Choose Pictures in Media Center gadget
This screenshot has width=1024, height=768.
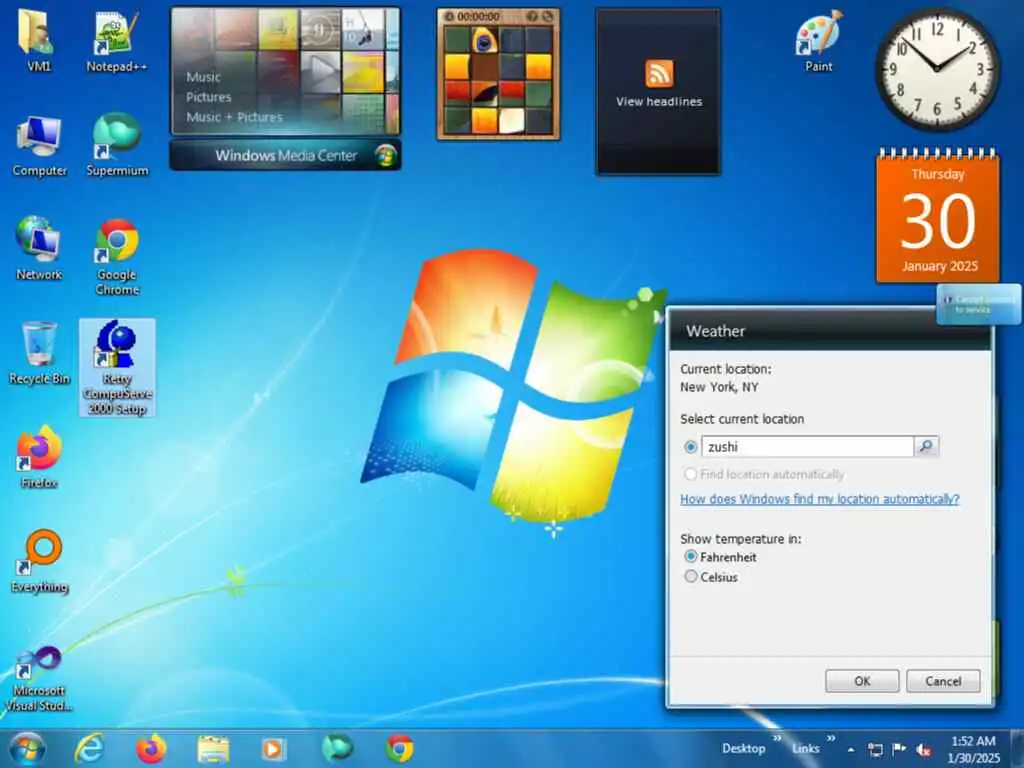(x=208, y=97)
